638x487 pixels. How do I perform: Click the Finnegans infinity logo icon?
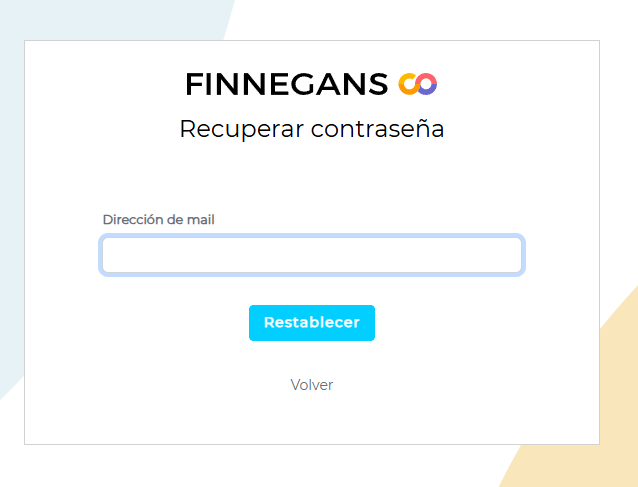pyautogui.click(x=418, y=85)
